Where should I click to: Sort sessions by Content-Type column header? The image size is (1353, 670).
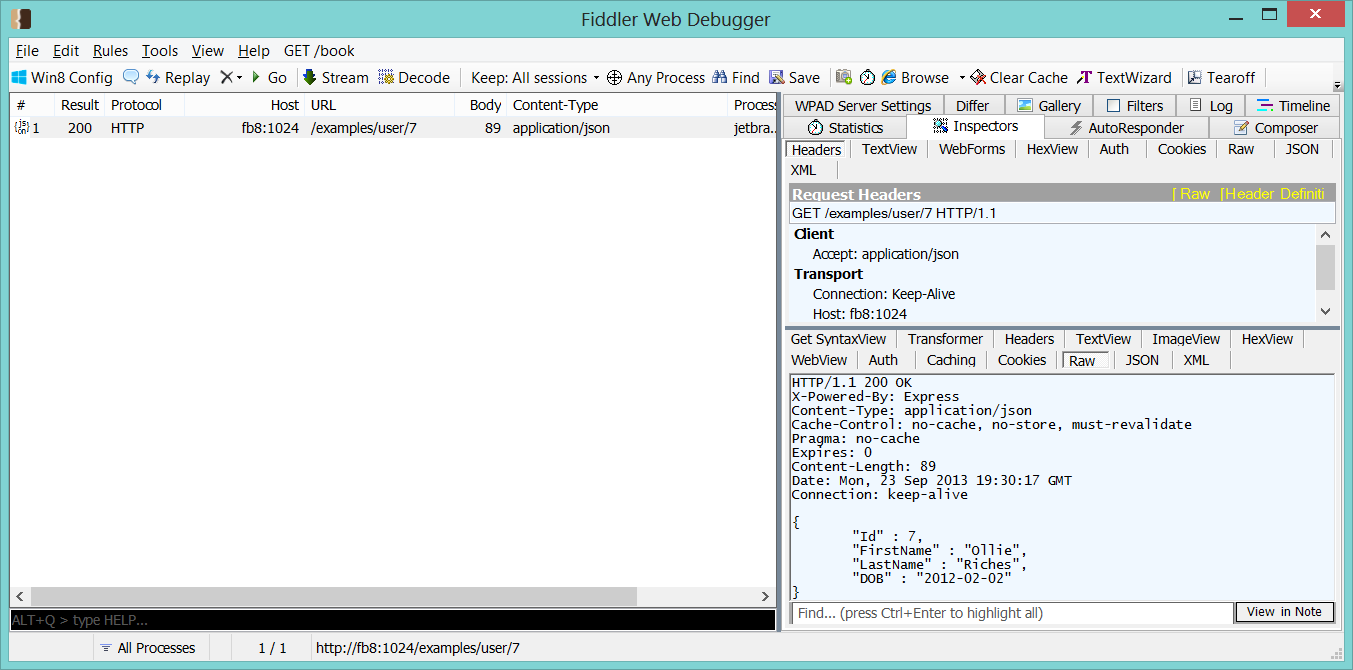(617, 105)
